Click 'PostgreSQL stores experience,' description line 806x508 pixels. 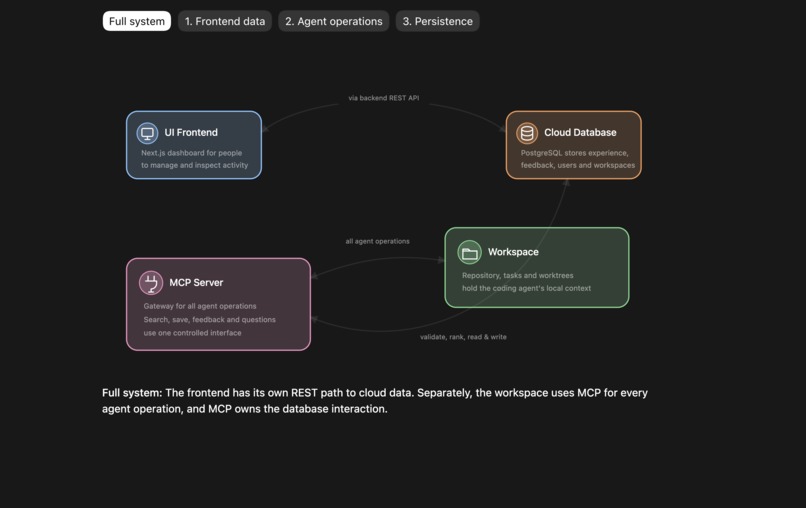[x=574, y=153]
